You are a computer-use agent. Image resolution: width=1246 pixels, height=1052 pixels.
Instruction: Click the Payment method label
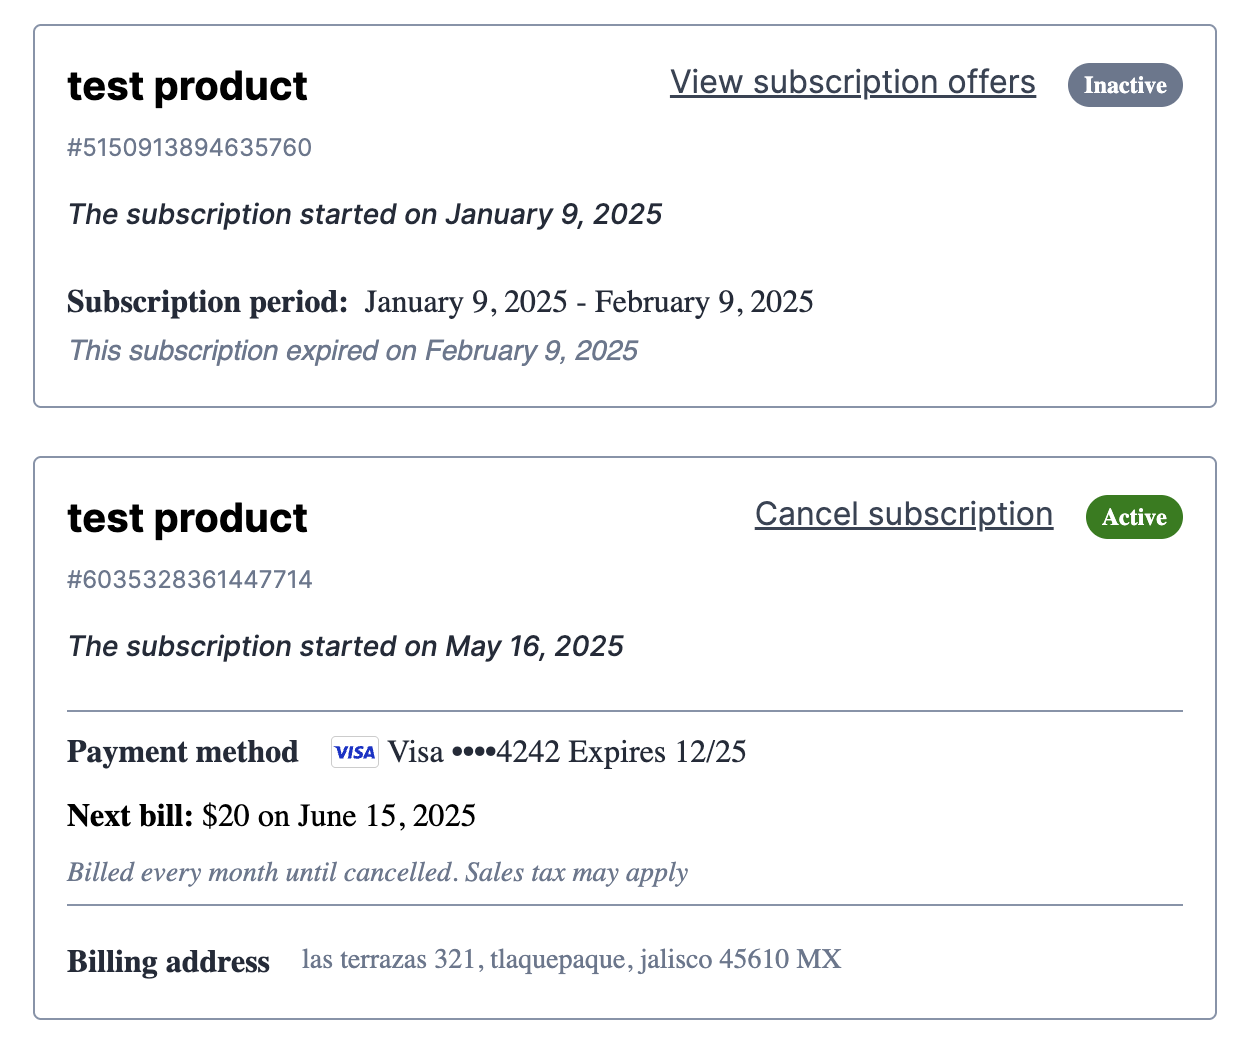(x=182, y=752)
